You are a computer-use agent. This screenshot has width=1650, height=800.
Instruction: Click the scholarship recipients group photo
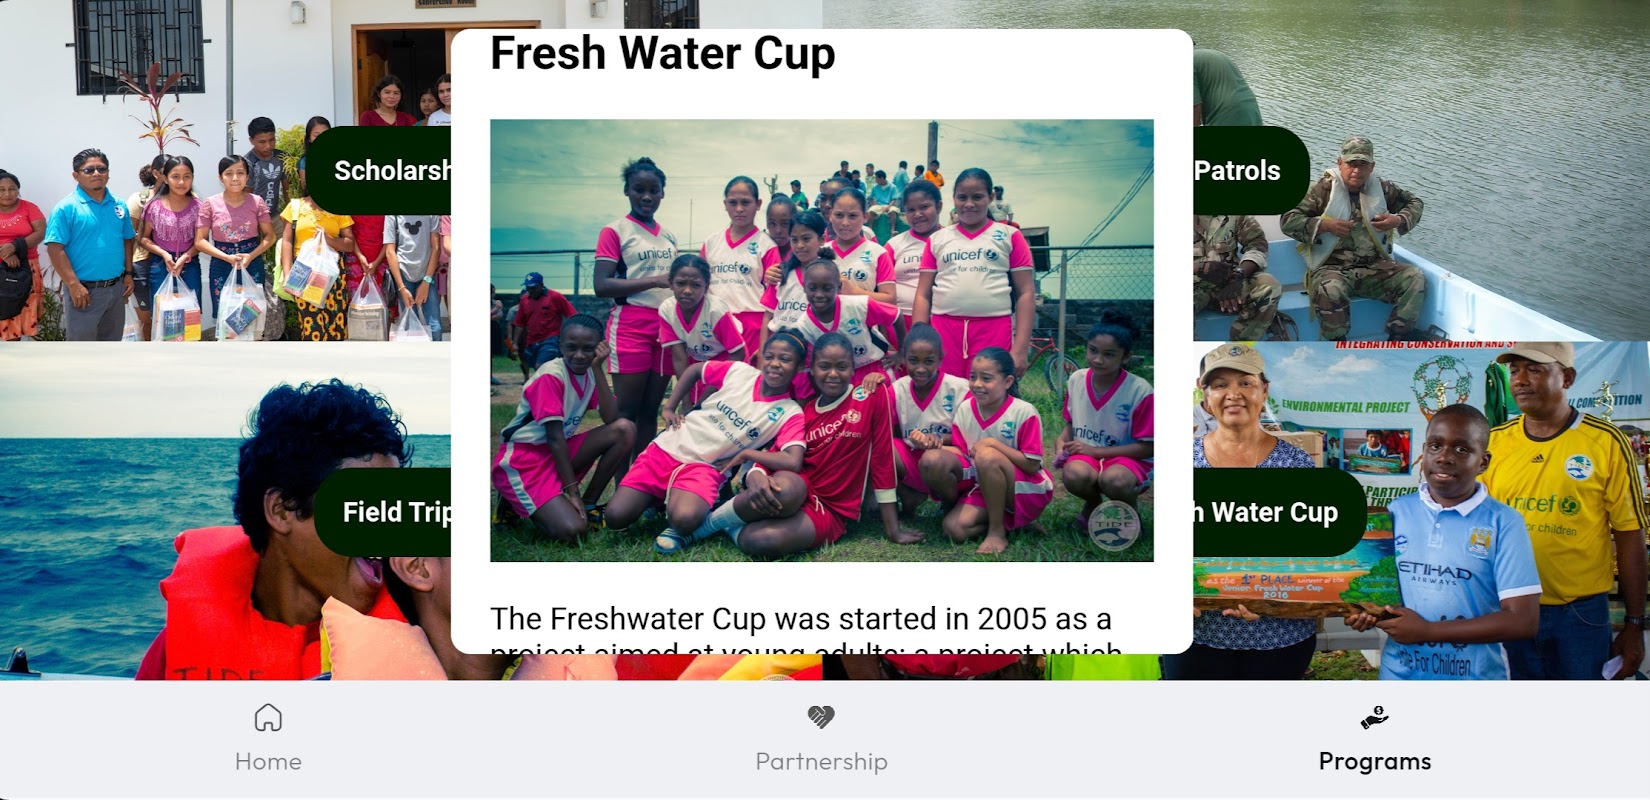[225, 171]
